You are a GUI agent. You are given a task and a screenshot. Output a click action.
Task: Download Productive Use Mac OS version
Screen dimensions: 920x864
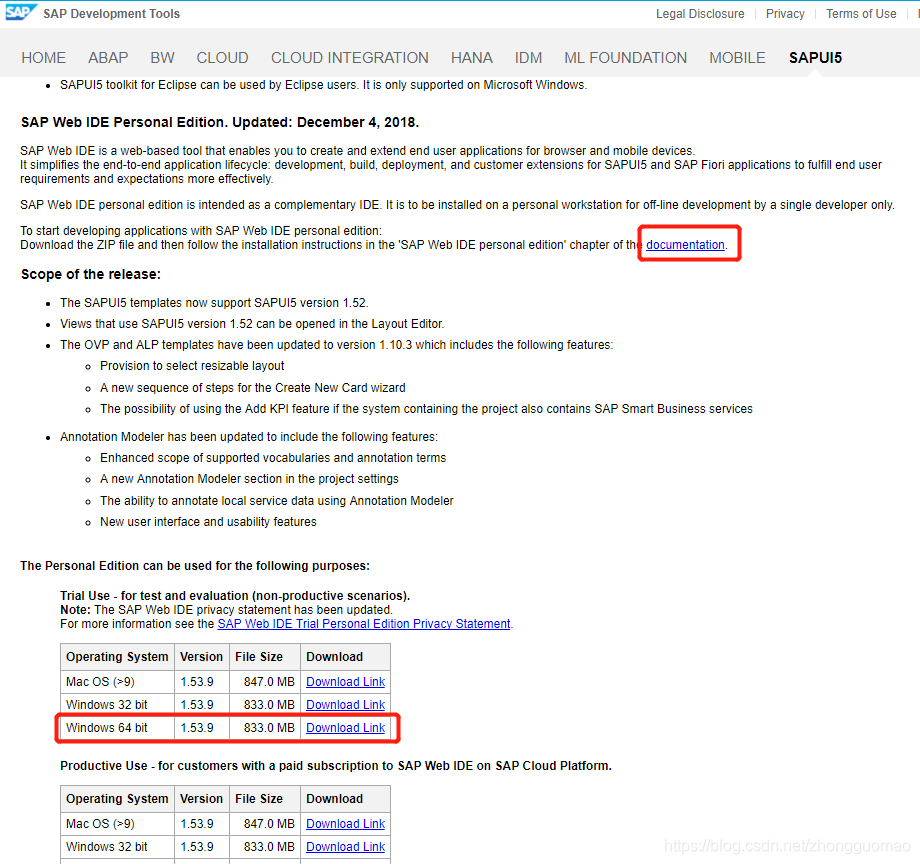[x=346, y=824]
